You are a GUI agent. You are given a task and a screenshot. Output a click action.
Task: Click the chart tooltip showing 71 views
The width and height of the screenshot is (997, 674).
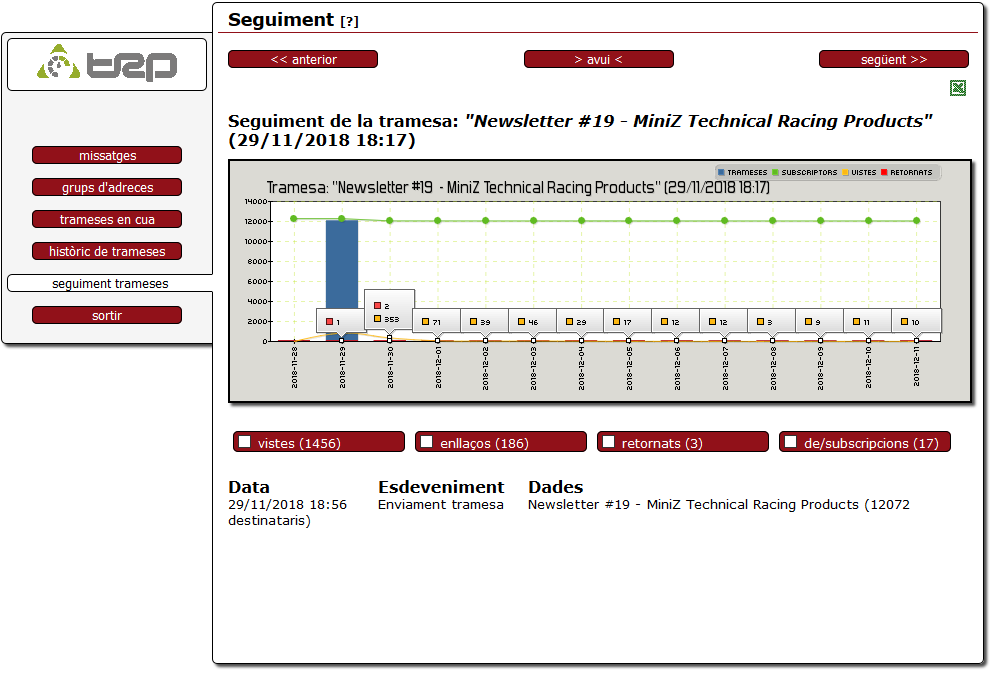pos(436,322)
